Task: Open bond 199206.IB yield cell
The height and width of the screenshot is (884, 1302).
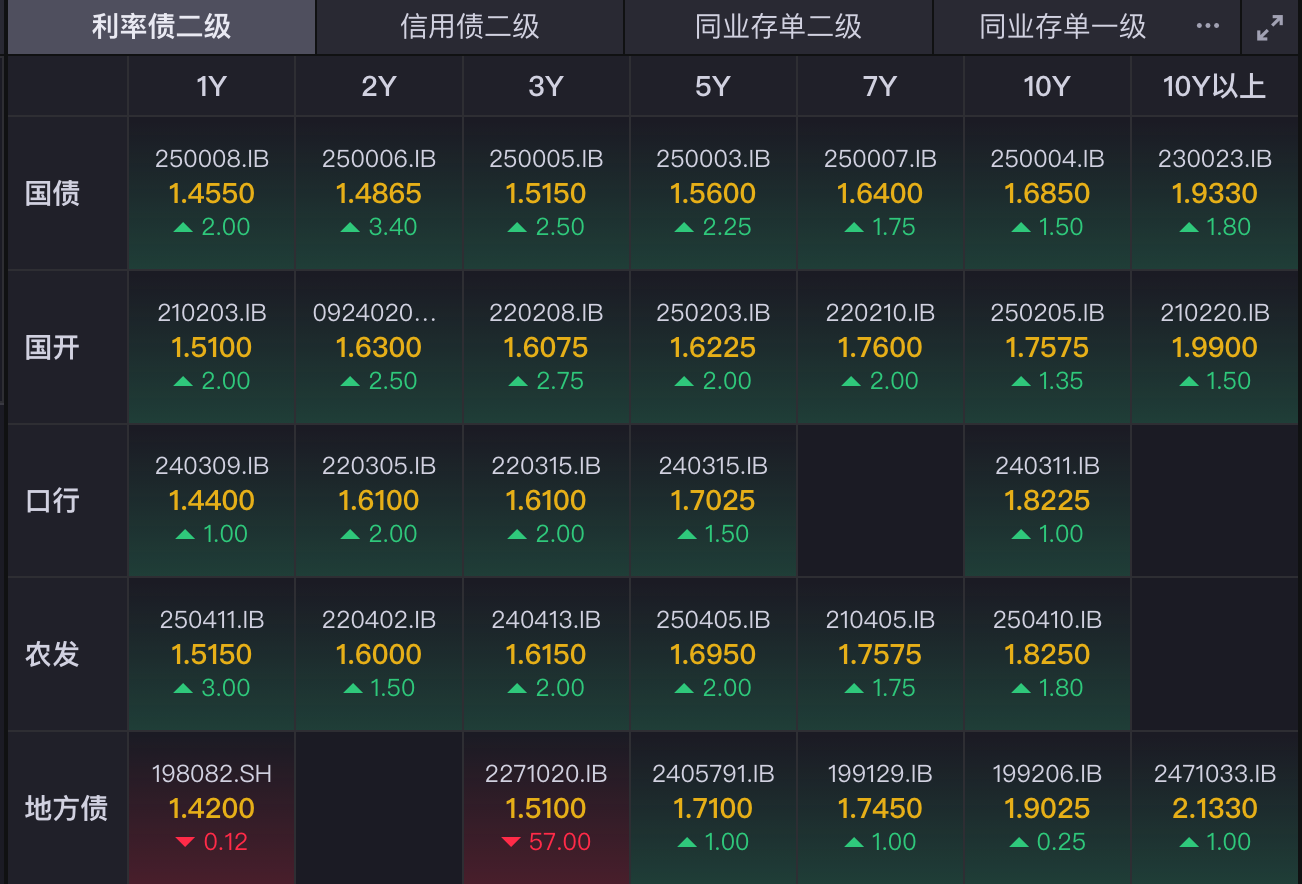Action: point(1047,808)
